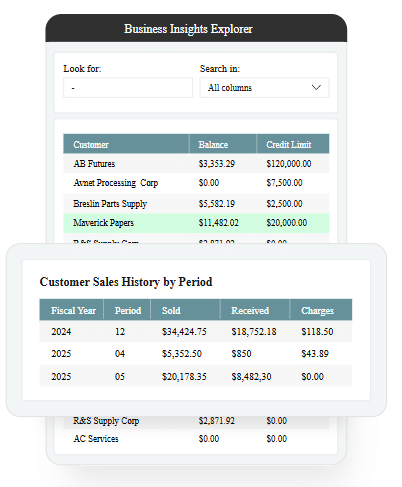Click the $43.89 charges amount
Screen dimensions: 402x487
pos(315,354)
